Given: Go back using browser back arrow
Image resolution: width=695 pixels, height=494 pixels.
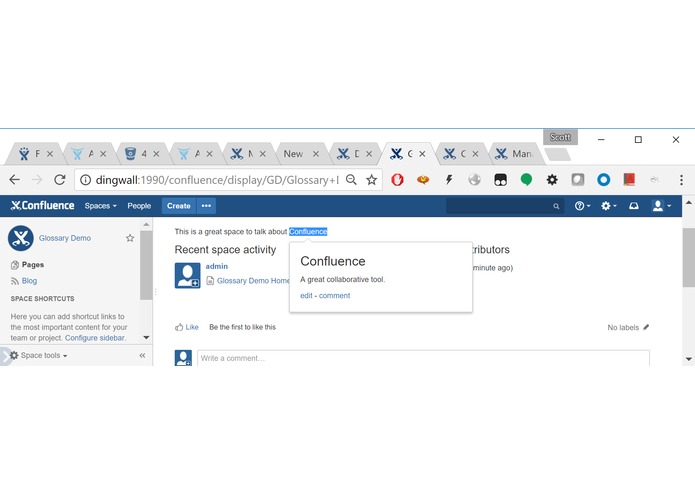Looking at the screenshot, I should [x=15, y=179].
